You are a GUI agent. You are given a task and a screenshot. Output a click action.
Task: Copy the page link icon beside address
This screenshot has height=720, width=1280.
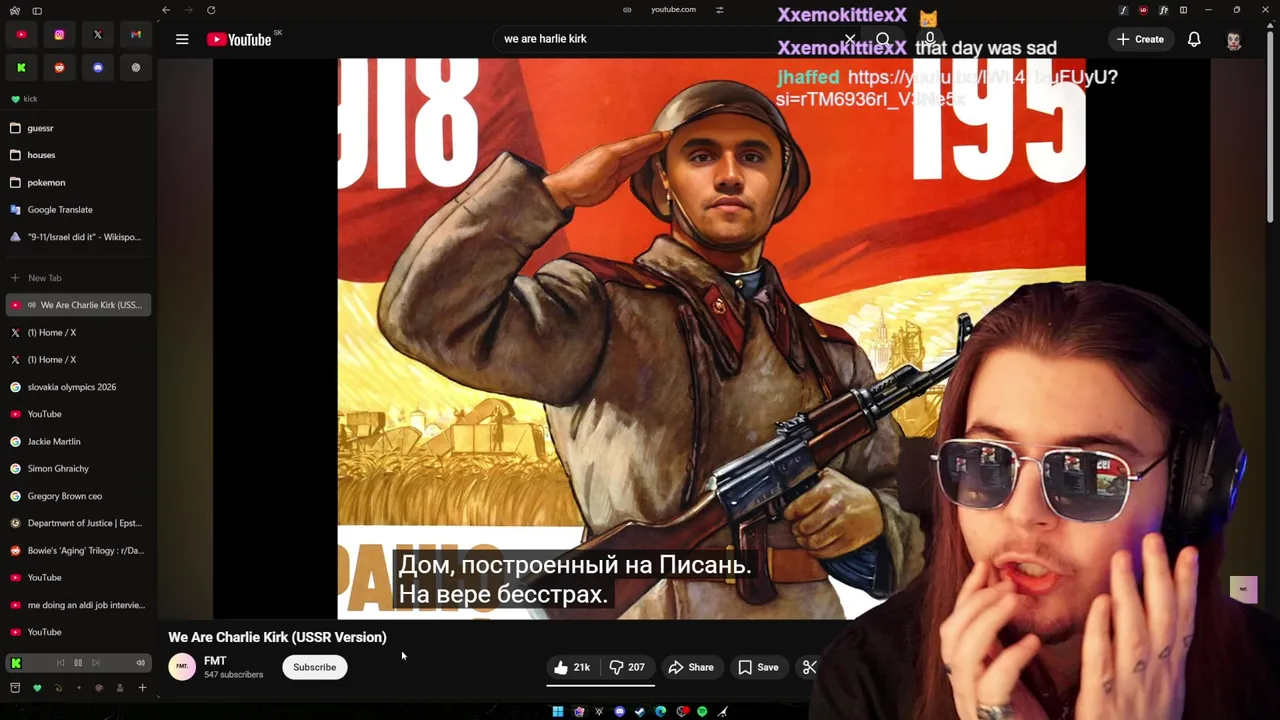[x=627, y=10]
